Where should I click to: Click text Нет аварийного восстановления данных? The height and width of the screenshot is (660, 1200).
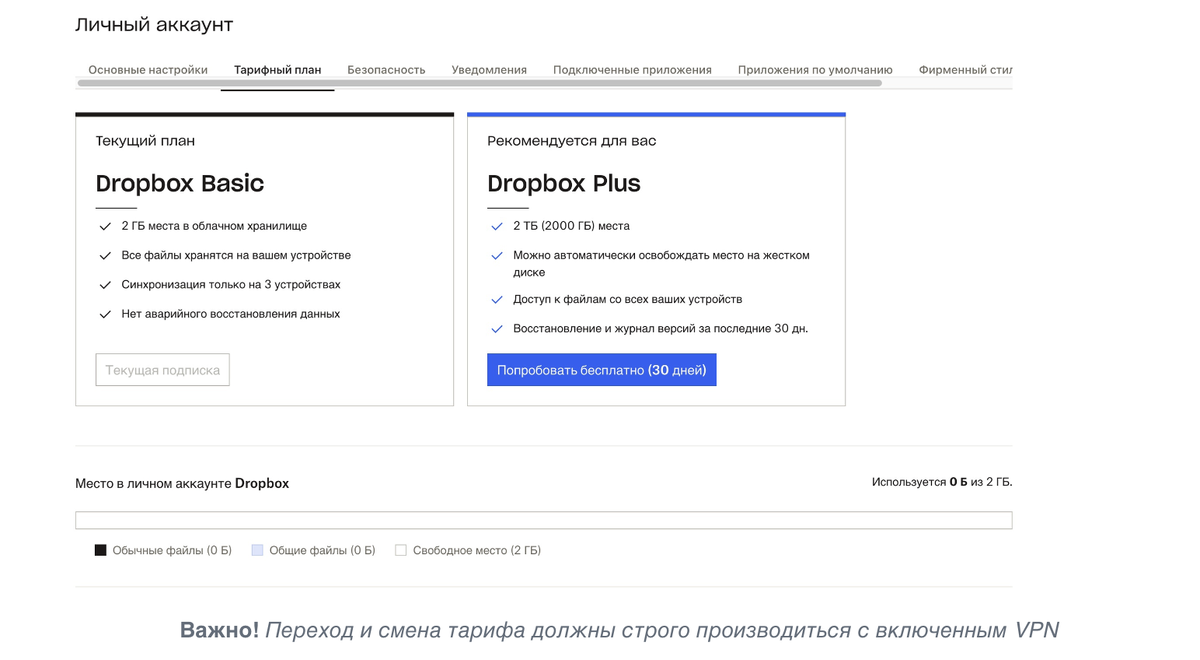click(231, 314)
